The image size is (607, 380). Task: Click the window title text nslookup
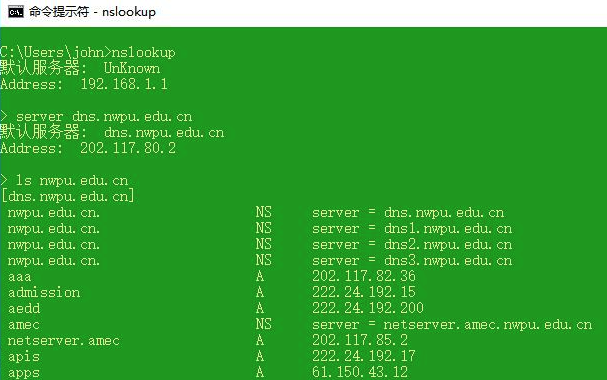click(129, 12)
